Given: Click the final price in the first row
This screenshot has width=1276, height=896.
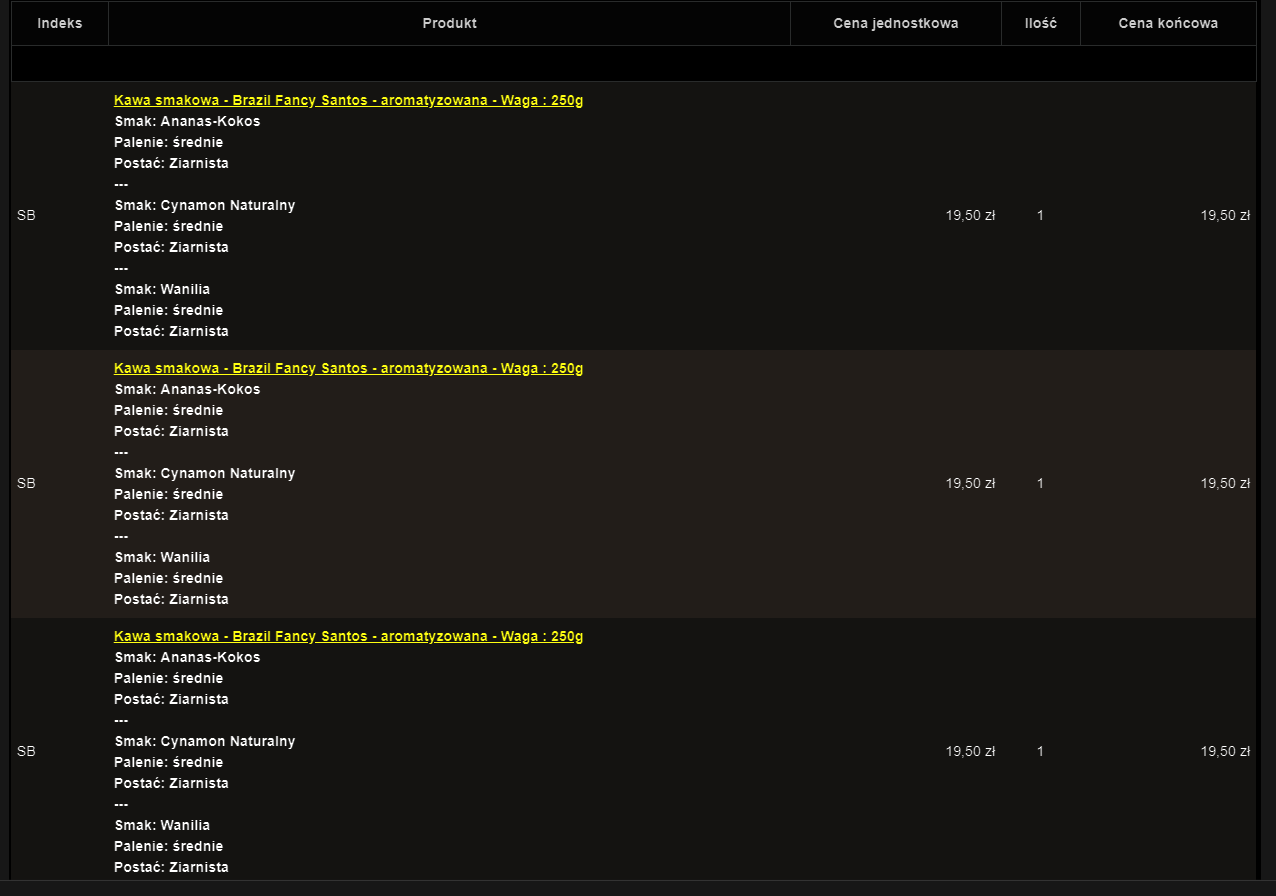Looking at the screenshot, I should tap(1225, 215).
